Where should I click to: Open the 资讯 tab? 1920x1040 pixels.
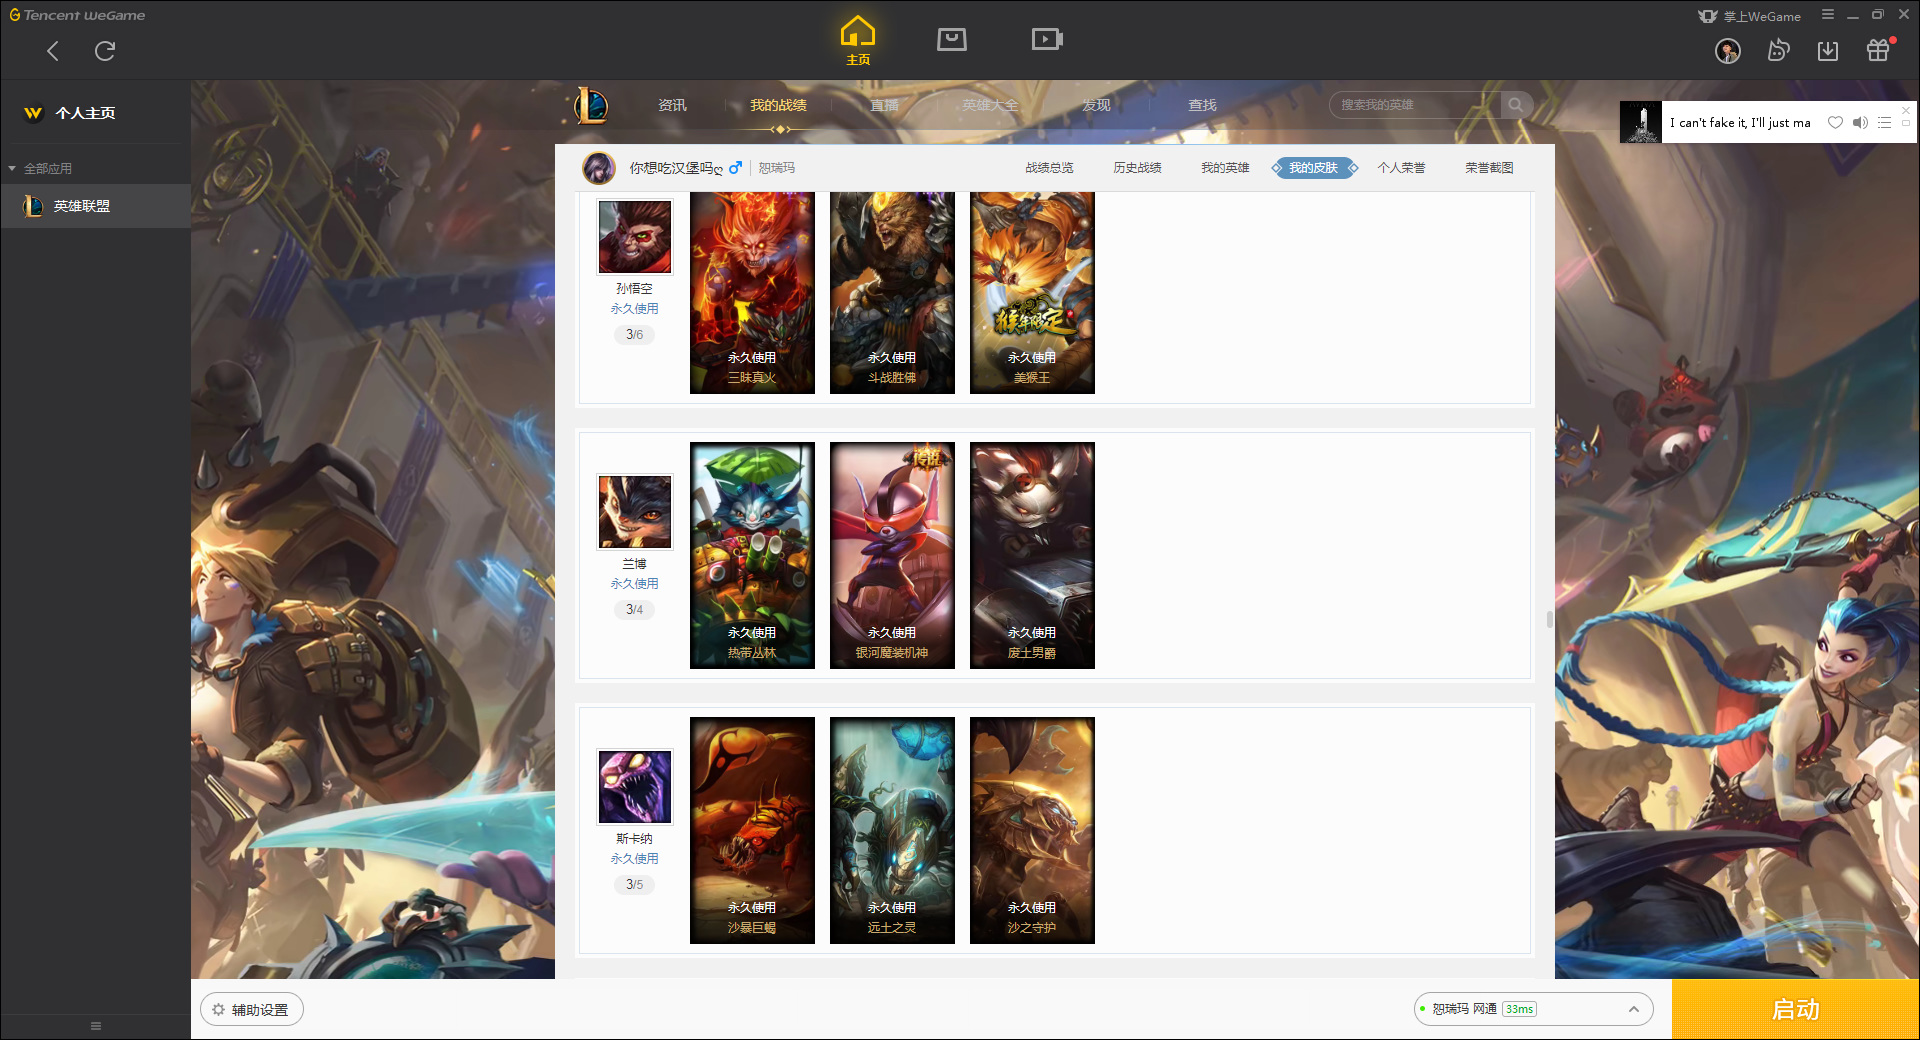(x=672, y=105)
